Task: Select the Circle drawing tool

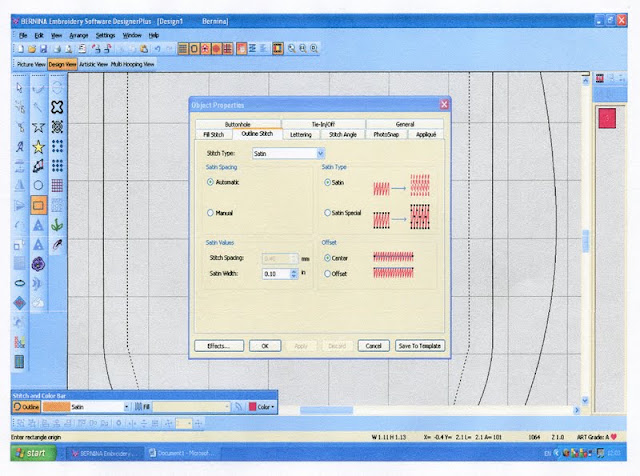Action: pyautogui.click(x=38, y=186)
